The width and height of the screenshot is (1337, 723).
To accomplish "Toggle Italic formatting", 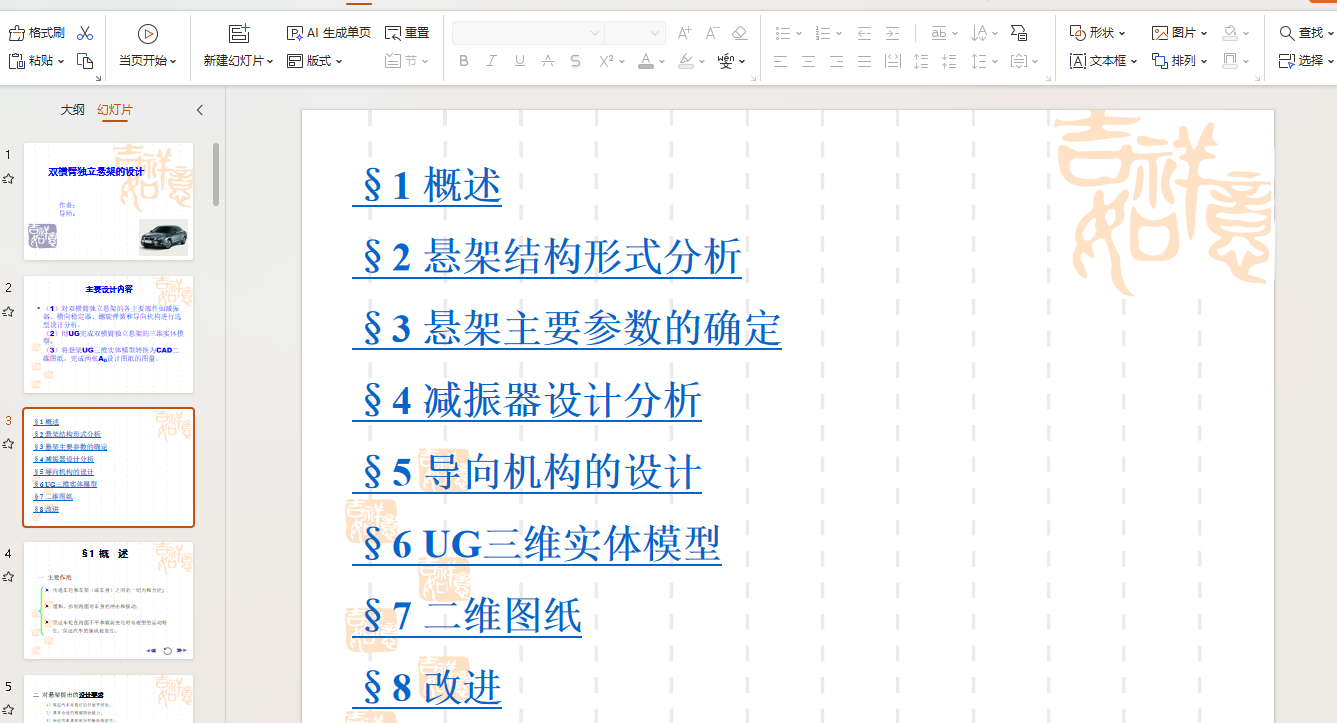I will tap(491, 61).
